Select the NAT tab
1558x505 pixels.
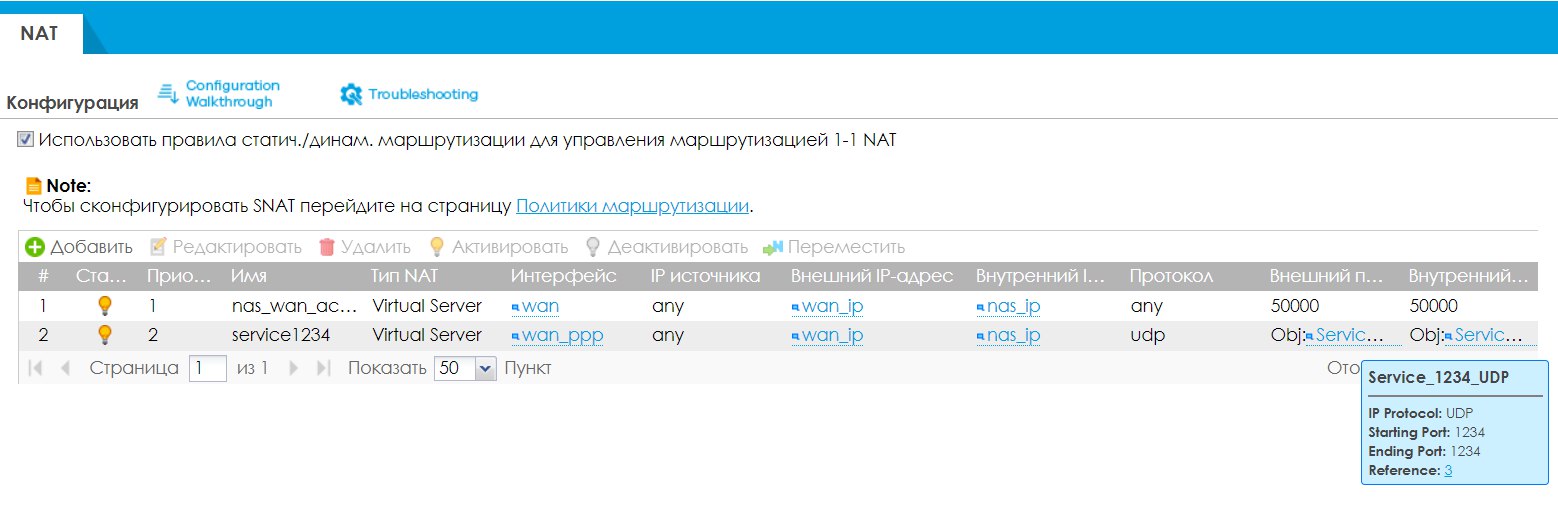click(40, 33)
